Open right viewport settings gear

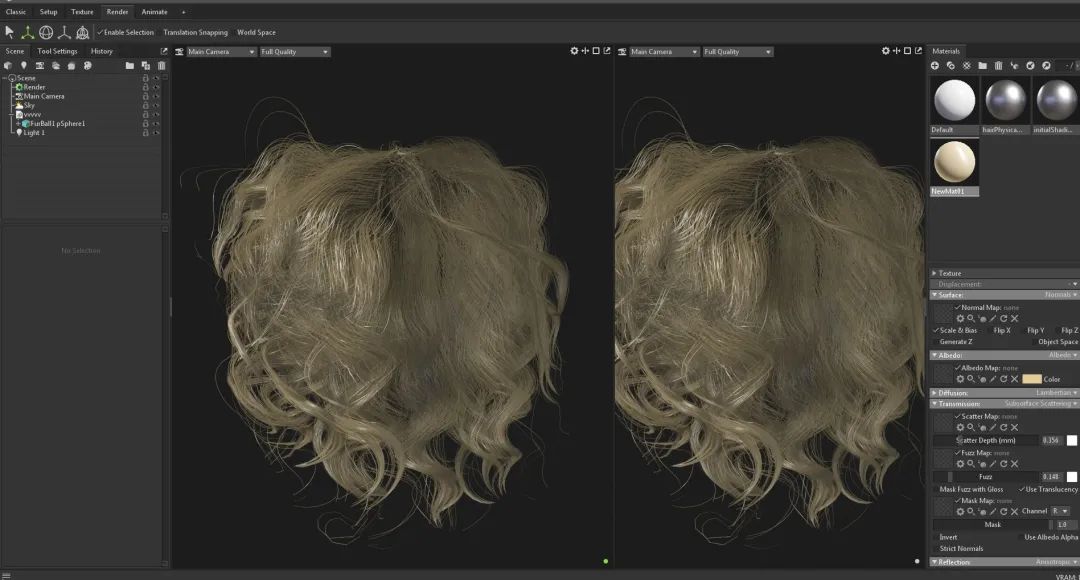pyautogui.click(x=886, y=51)
